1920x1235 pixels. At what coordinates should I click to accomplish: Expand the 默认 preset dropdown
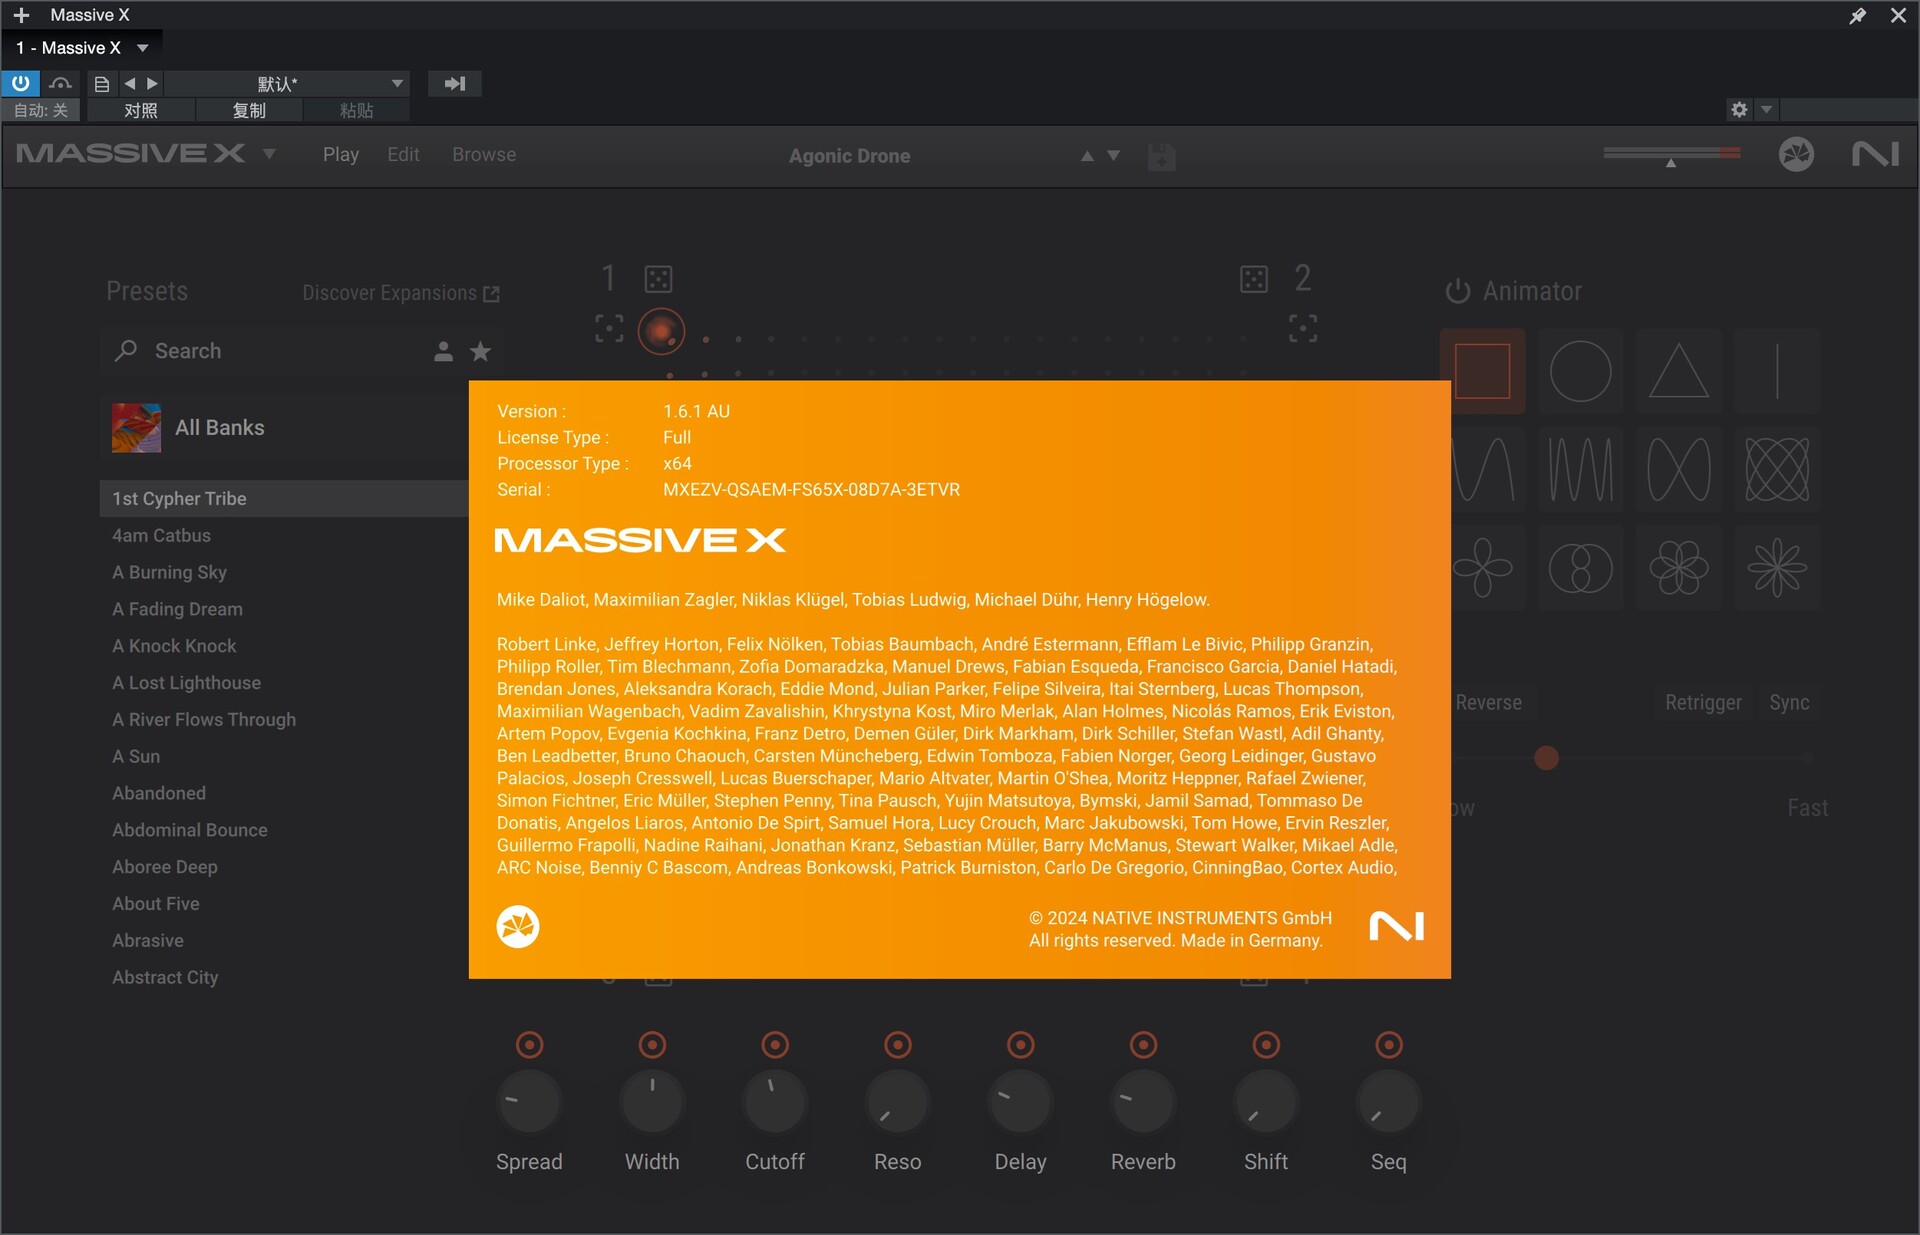(x=397, y=83)
